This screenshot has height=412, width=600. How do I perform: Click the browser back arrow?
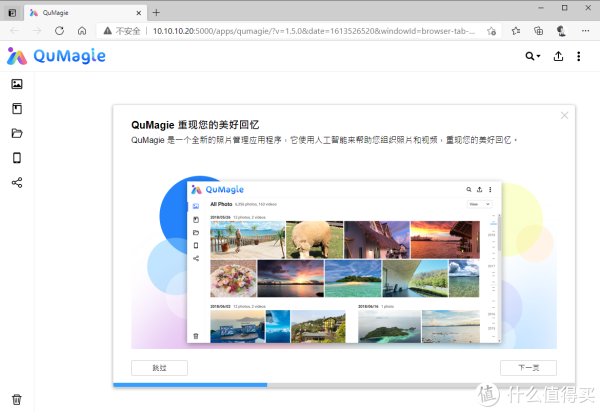tap(15, 31)
